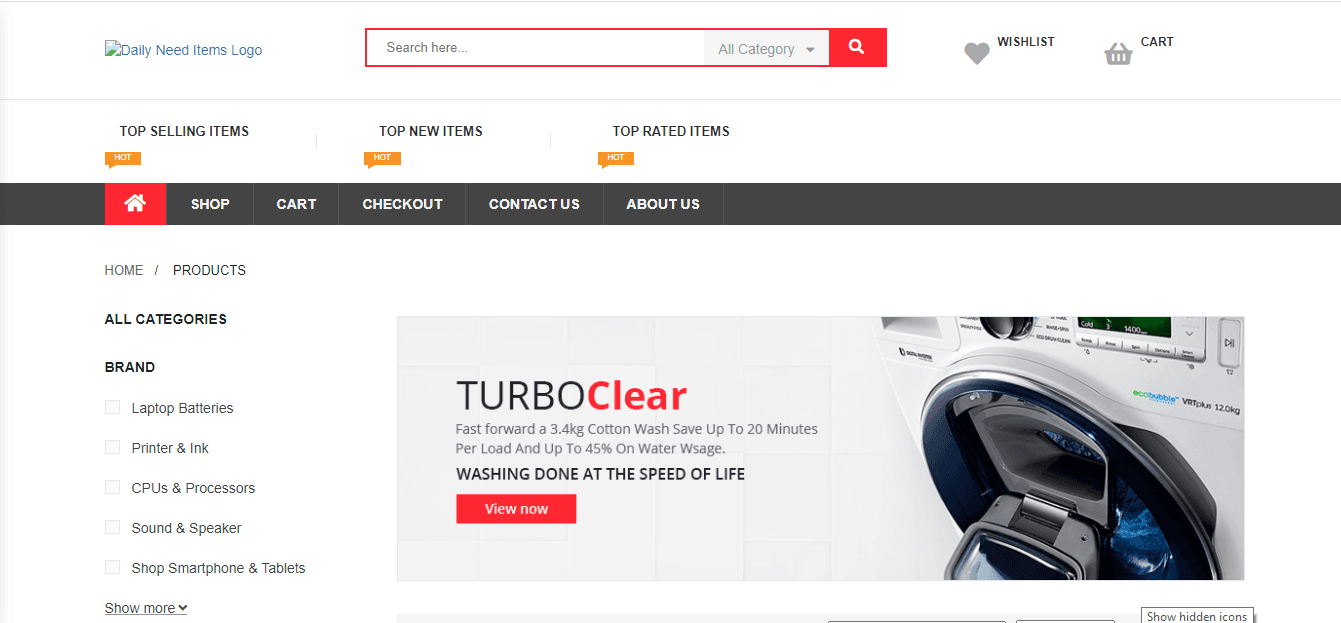Expand Show more under Brand filters

[x=146, y=607]
